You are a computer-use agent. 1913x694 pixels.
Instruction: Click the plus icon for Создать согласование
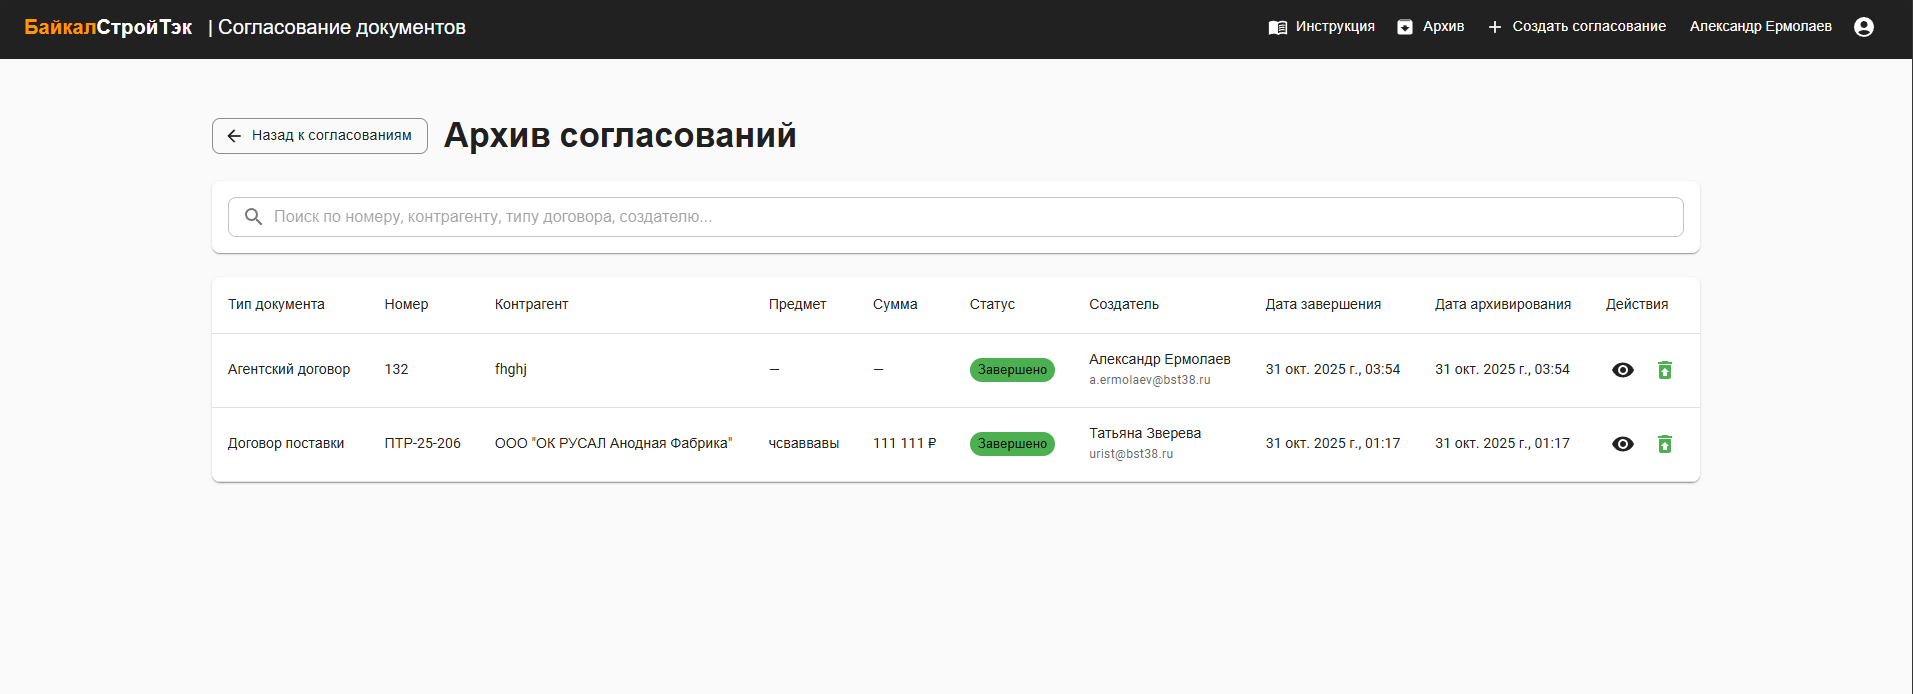[x=1495, y=27]
